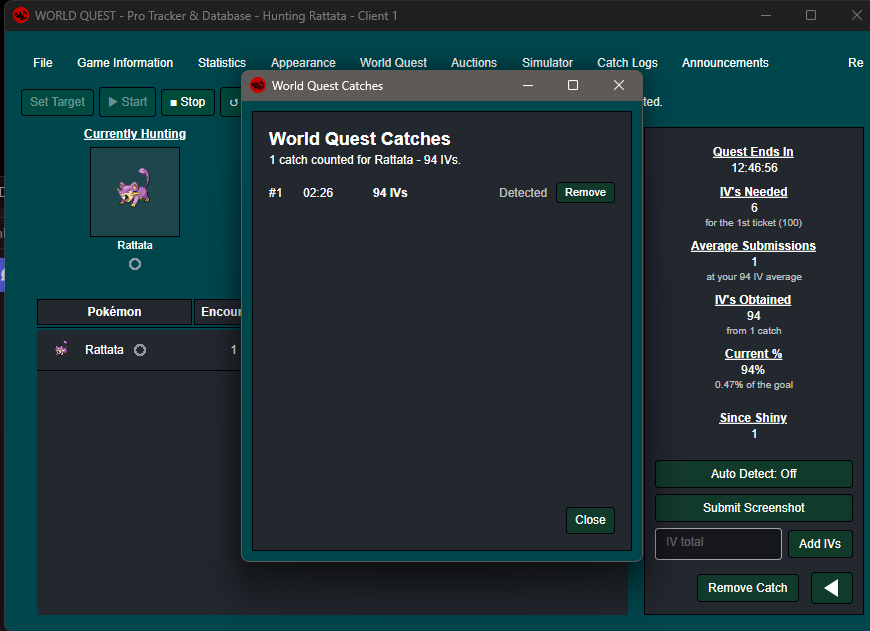This screenshot has width=870, height=631.
Task: Click the Add IVs button
Action: coord(820,544)
